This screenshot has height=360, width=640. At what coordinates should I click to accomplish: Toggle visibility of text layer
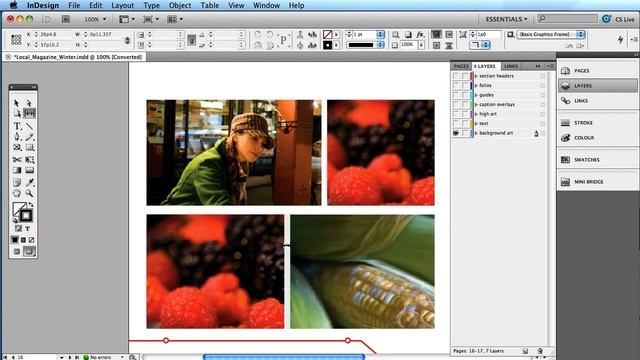coord(456,123)
